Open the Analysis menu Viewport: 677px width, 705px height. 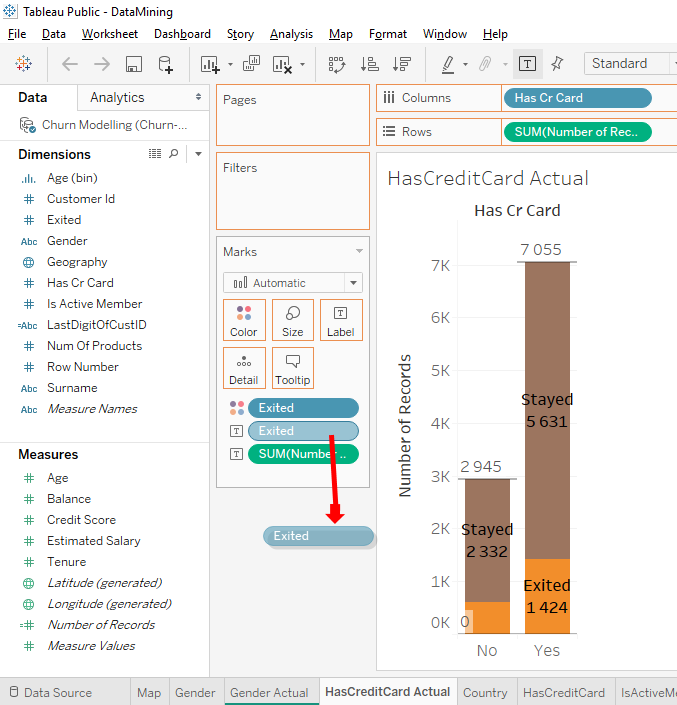coord(291,34)
